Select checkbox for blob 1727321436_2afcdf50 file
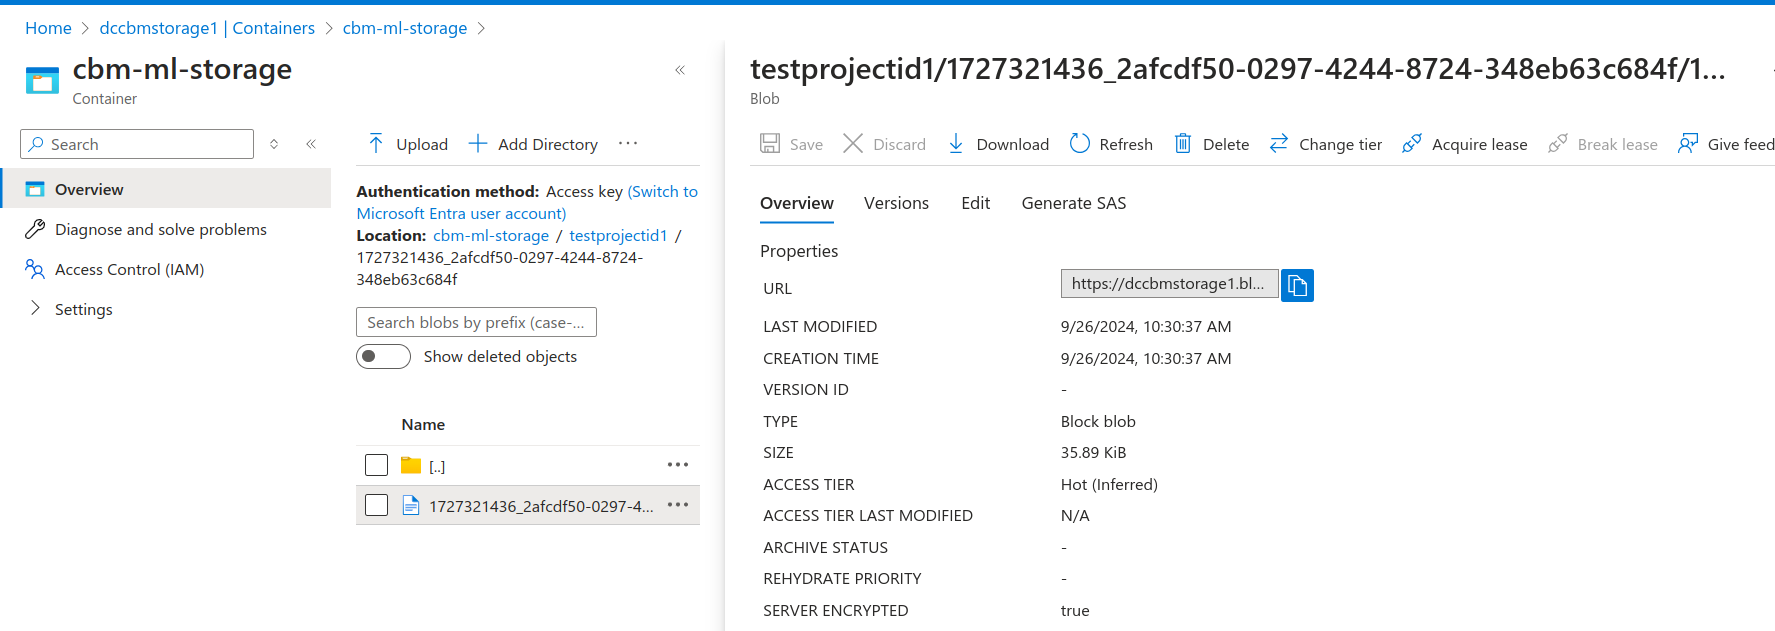1775x631 pixels. [376, 505]
